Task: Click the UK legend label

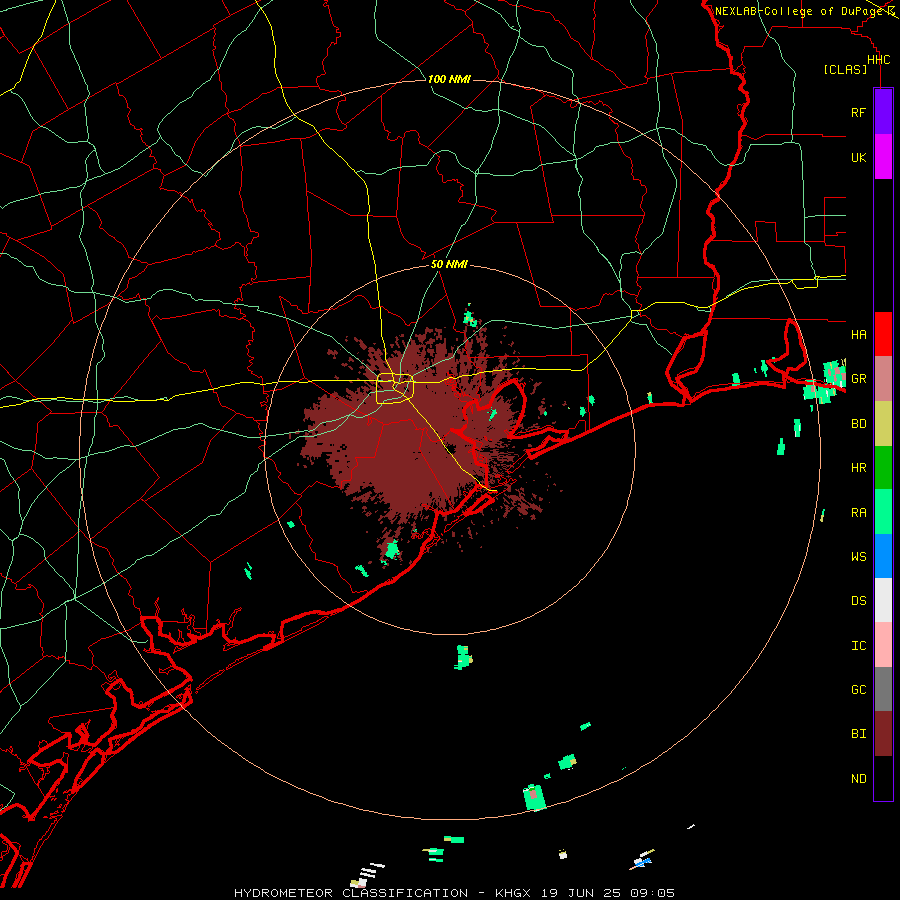Action: (858, 157)
